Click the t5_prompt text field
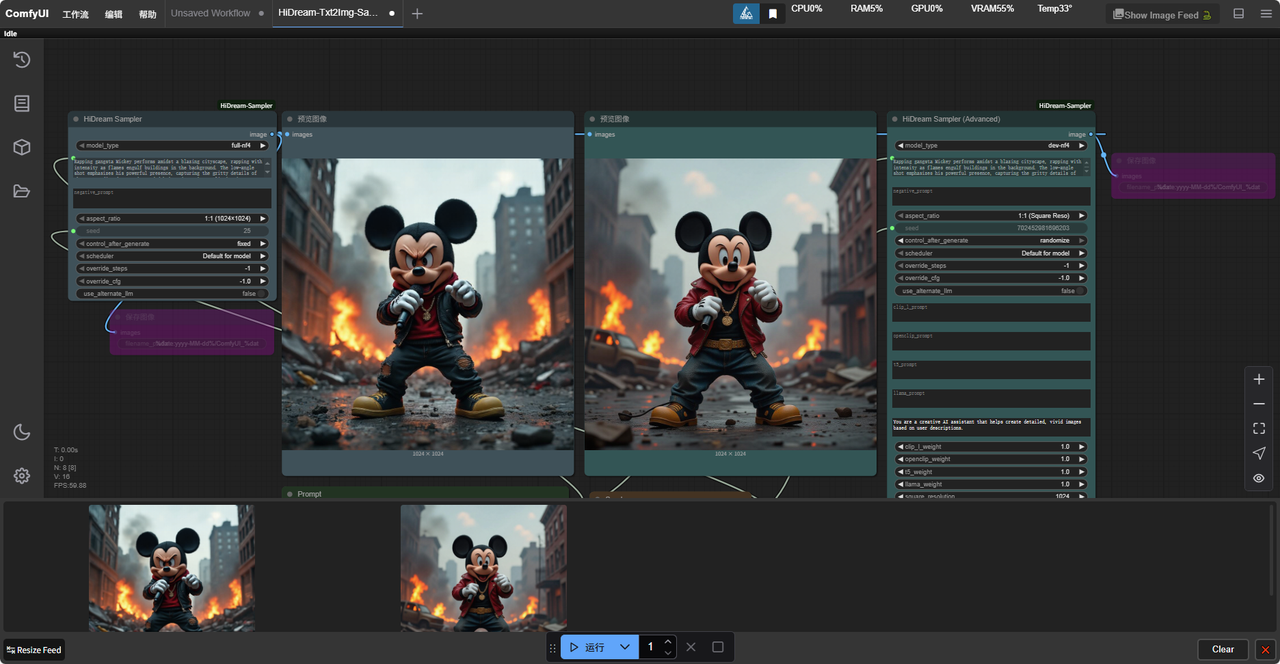Viewport: 1280px width, 664px height. point(991,370)
